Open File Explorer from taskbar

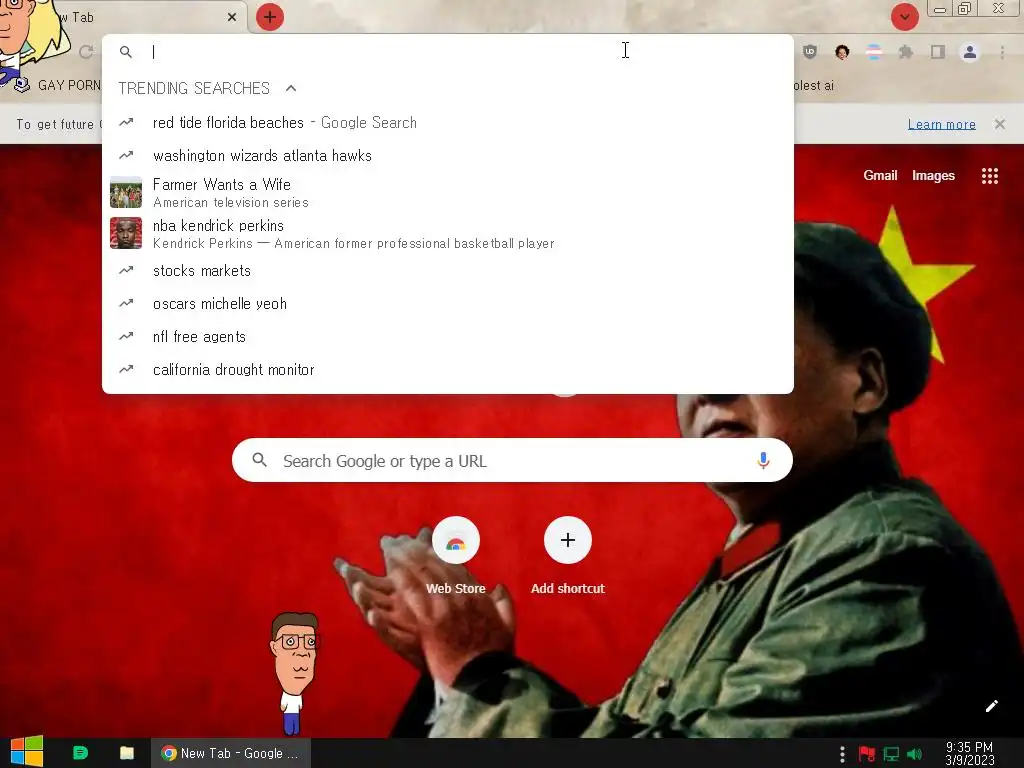[127, 752]
